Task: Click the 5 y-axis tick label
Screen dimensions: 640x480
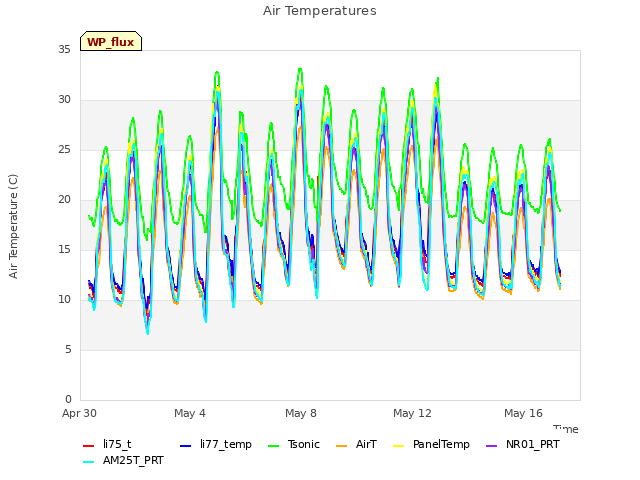Action: tap(68, 349)
